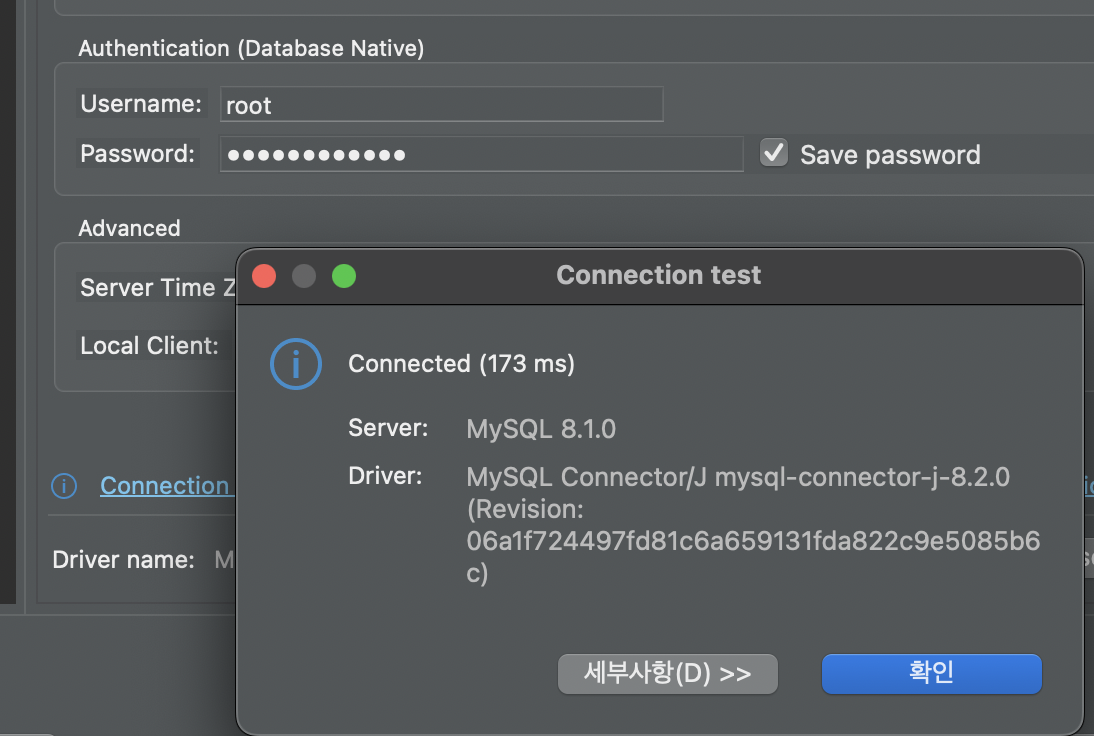The width and height of the screenshot is (1094, 736).
Task: Click the Authentication (Database Native) heading
Action: [x=251, y=48]
